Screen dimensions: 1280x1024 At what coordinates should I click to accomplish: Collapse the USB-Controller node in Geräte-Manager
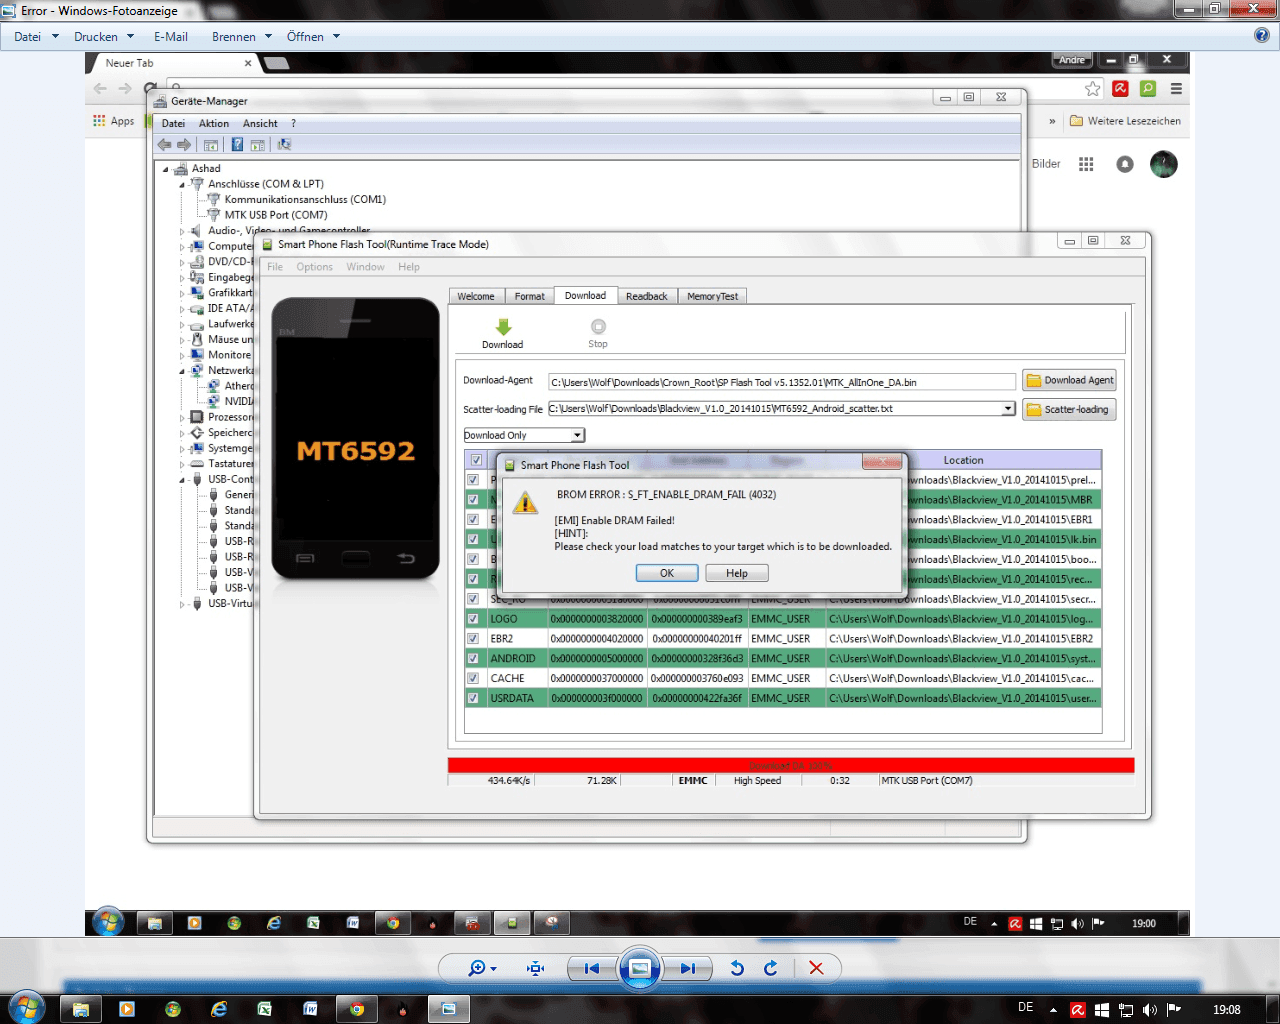(182, 480)
